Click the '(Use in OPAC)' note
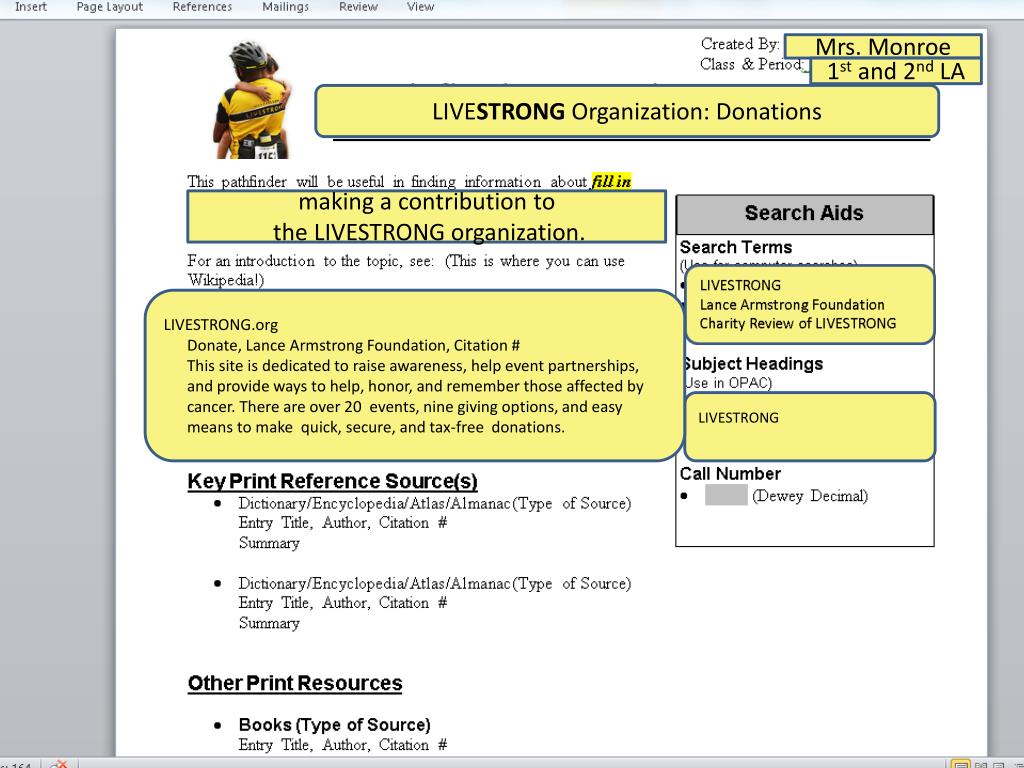The width and height of the screenshot is (1024, 768). (727, 383)
